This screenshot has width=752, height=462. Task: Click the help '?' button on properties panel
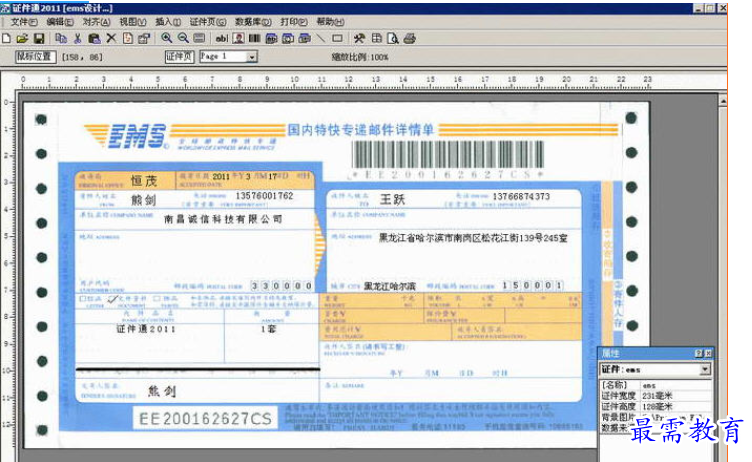[x=699, y=354]
